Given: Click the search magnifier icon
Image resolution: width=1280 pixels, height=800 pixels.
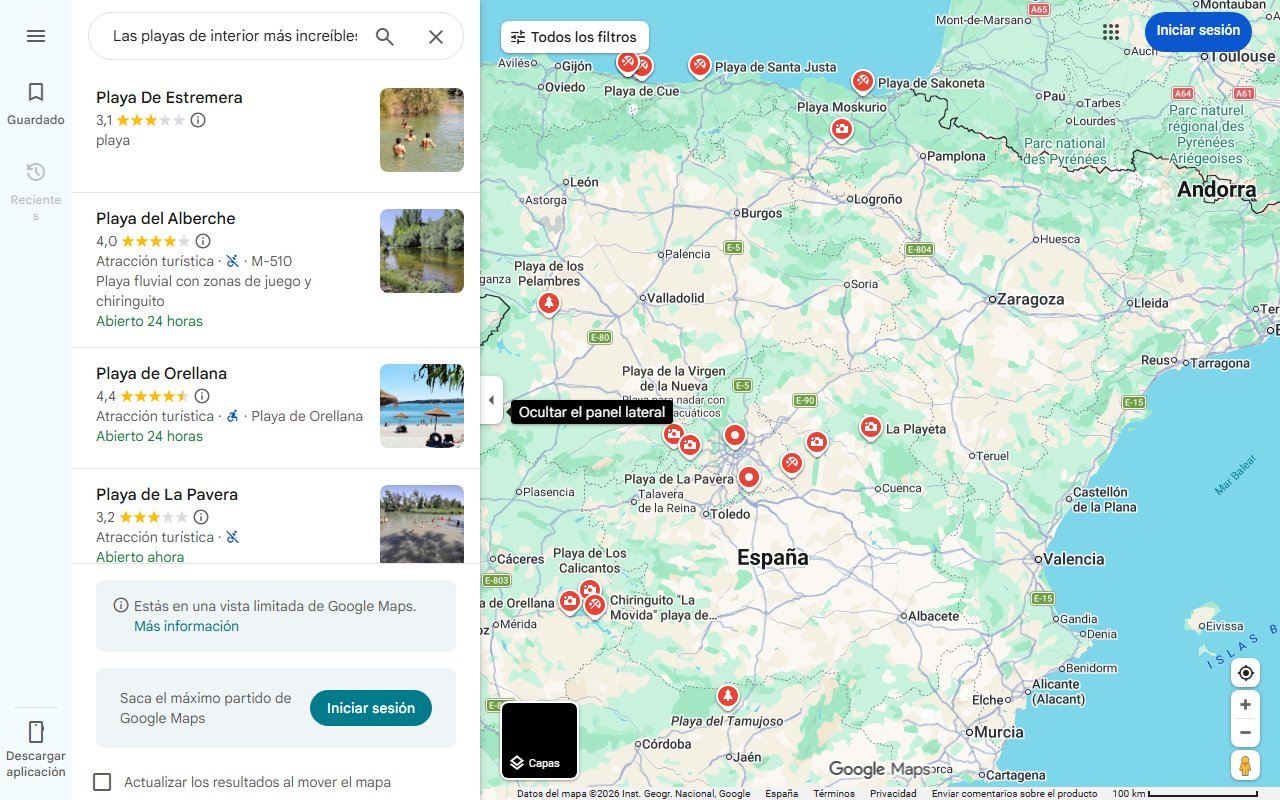Looking at the screenshot, I should pos(384,36).
